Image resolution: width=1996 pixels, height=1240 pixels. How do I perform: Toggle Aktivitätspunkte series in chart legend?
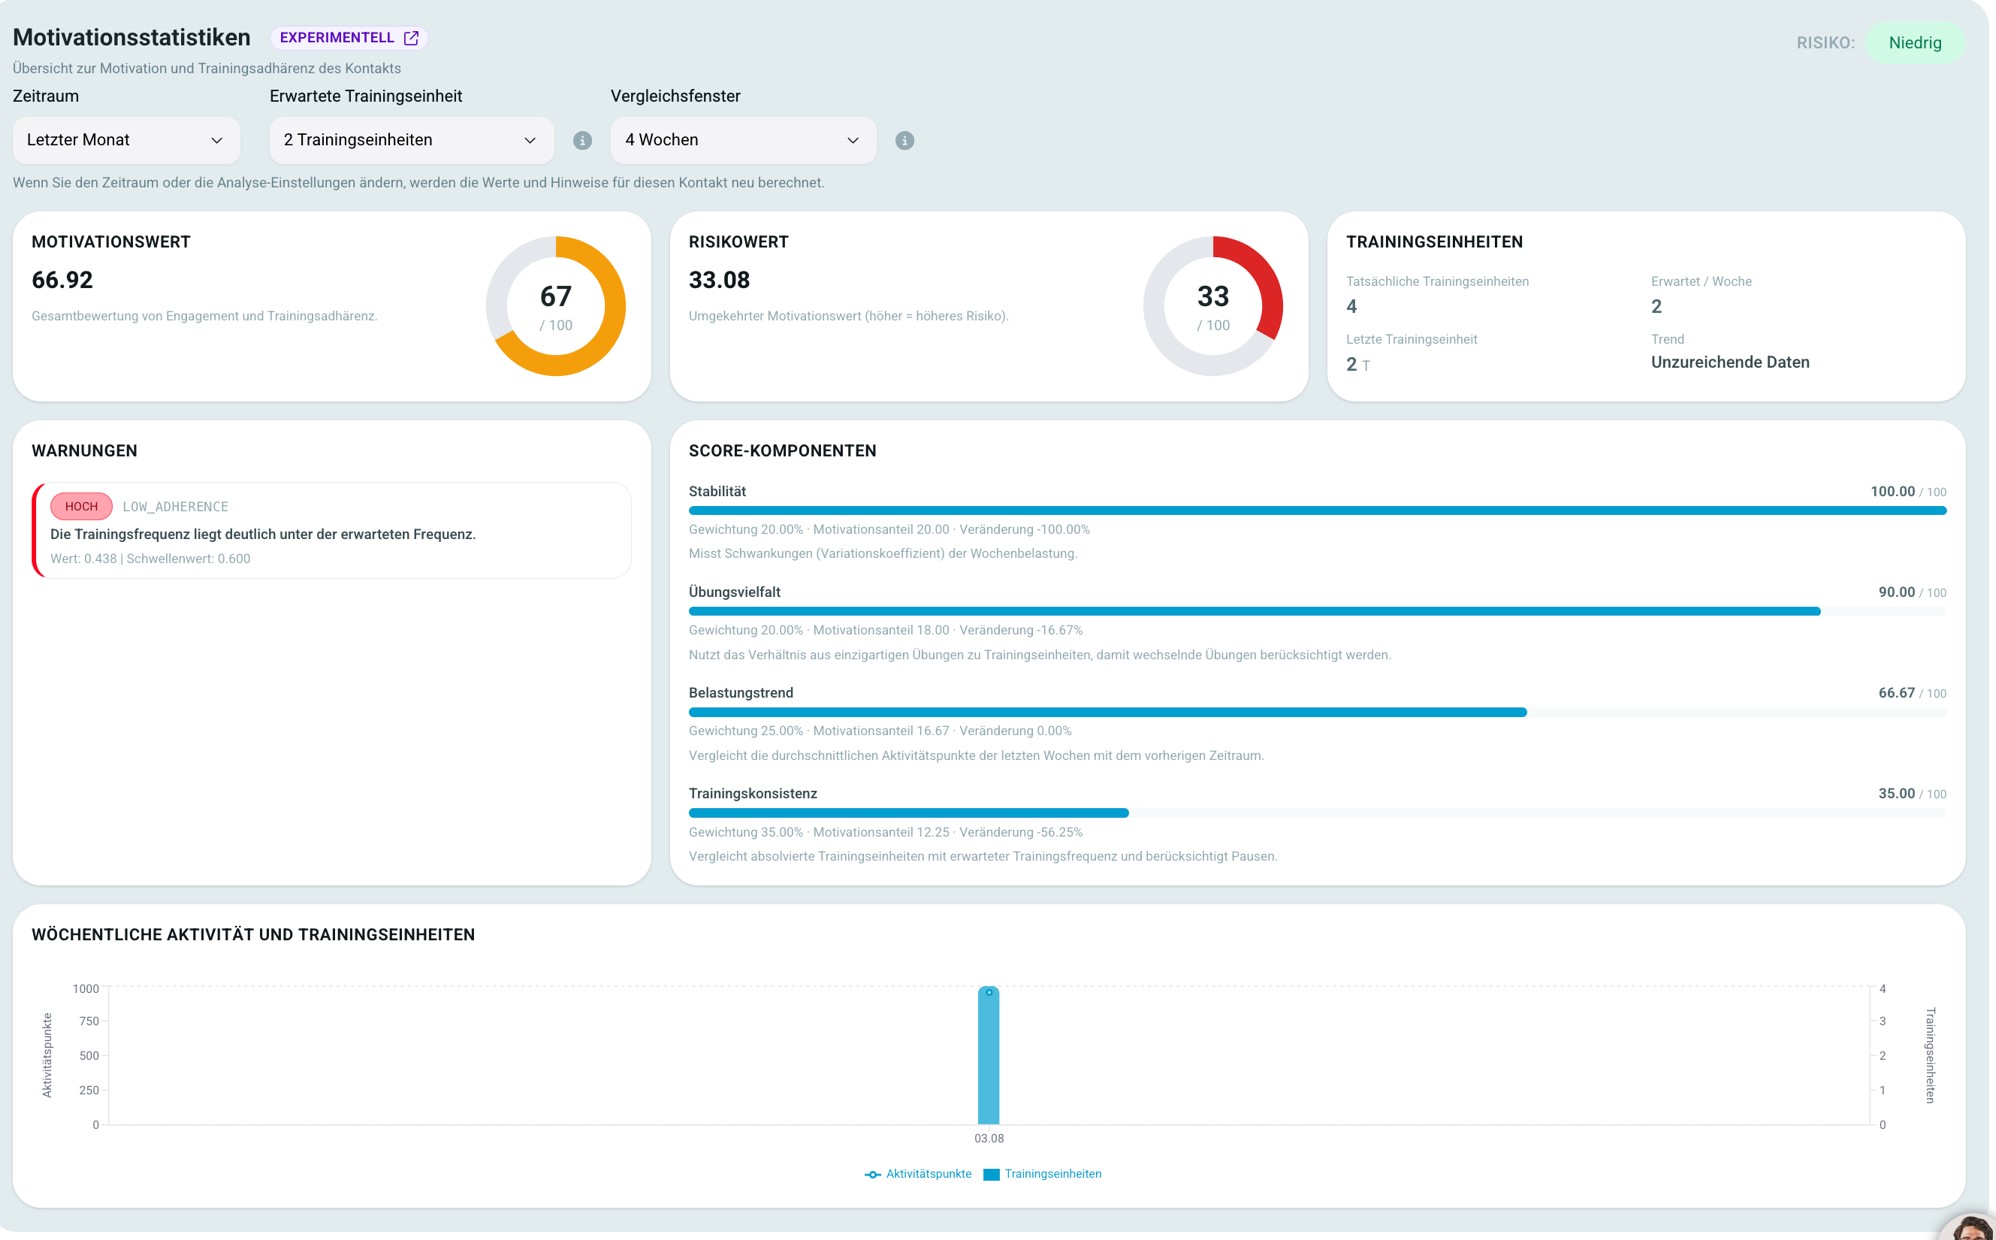(x=918, y=1174)
